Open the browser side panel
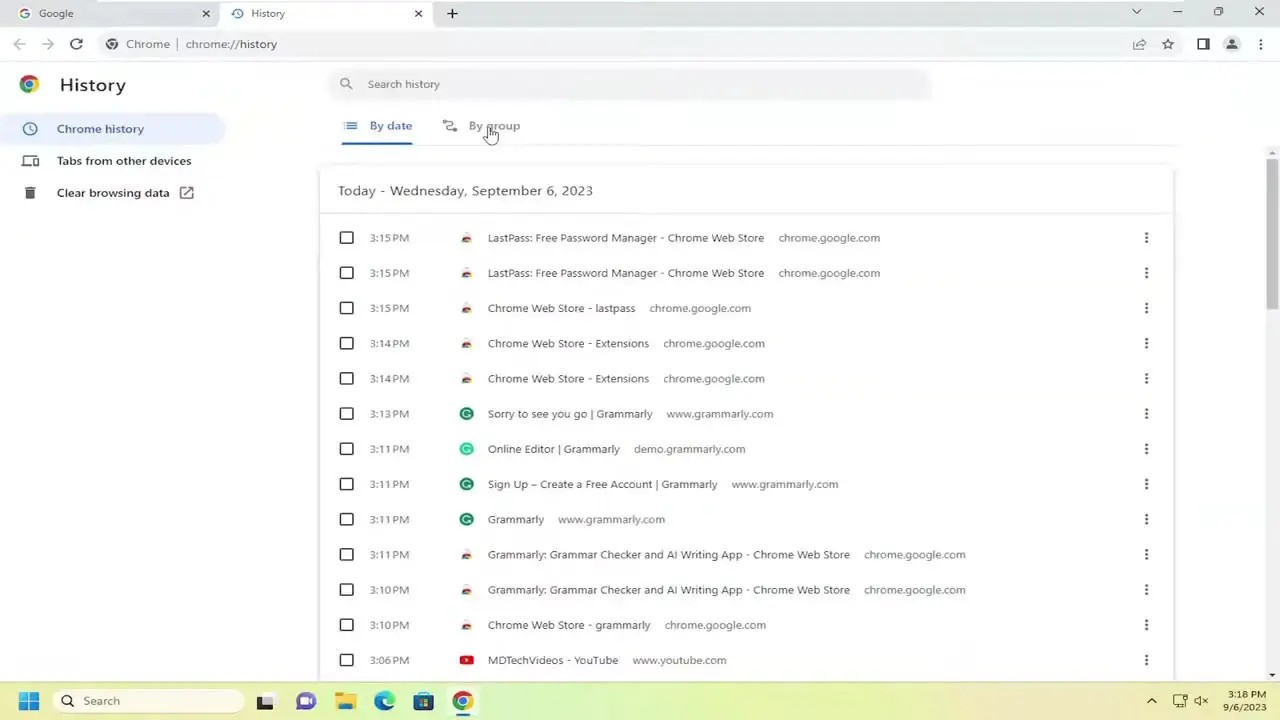 1203,44
